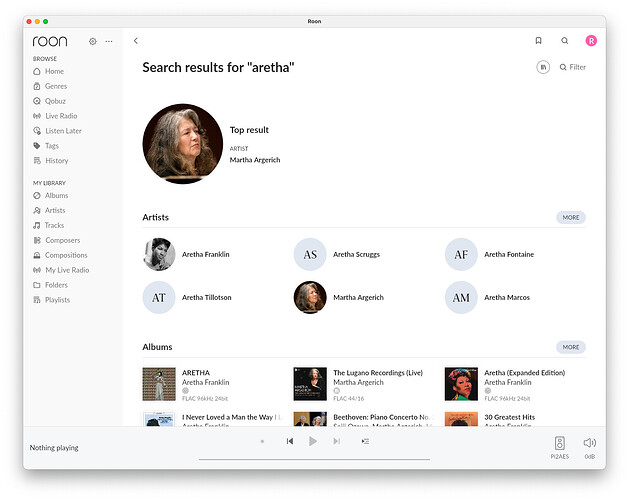The image size is (629, 500).
Task: Click MORE button for Albums
Action: coord(570,347)
